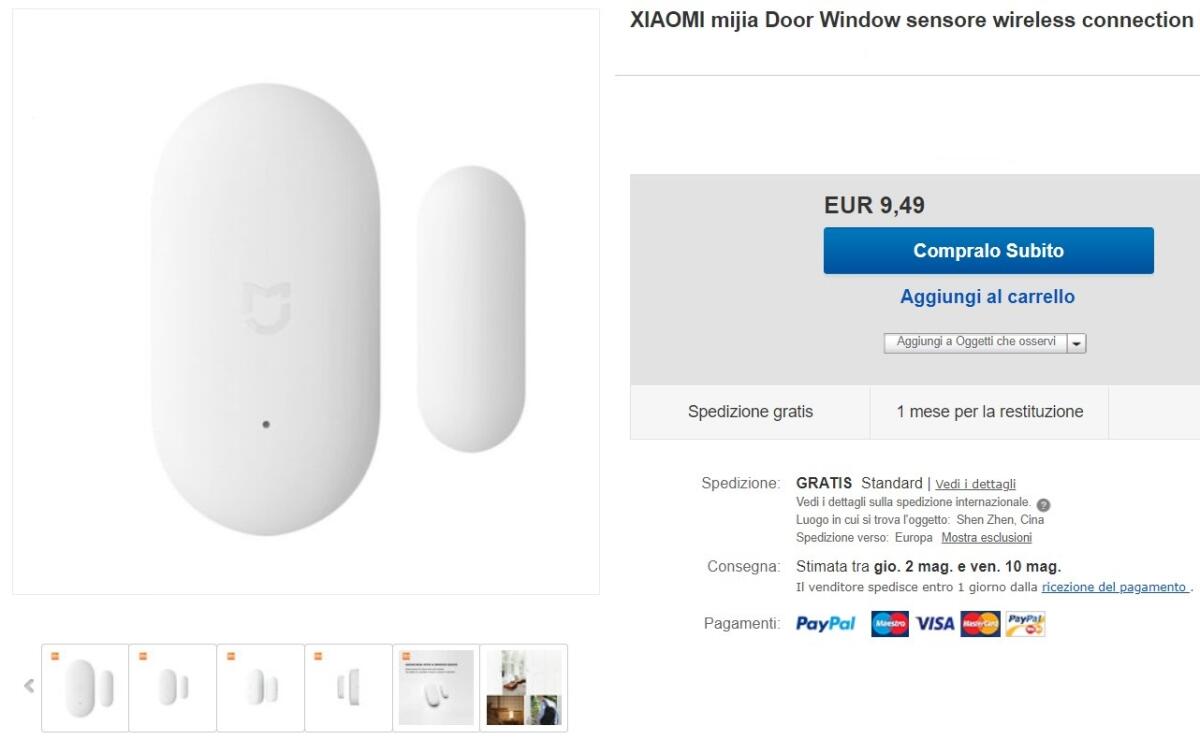This screenshot has height=740, width=1200.
Task: Select the Postepay payment icon
Action: click(x=1027, y=623)
